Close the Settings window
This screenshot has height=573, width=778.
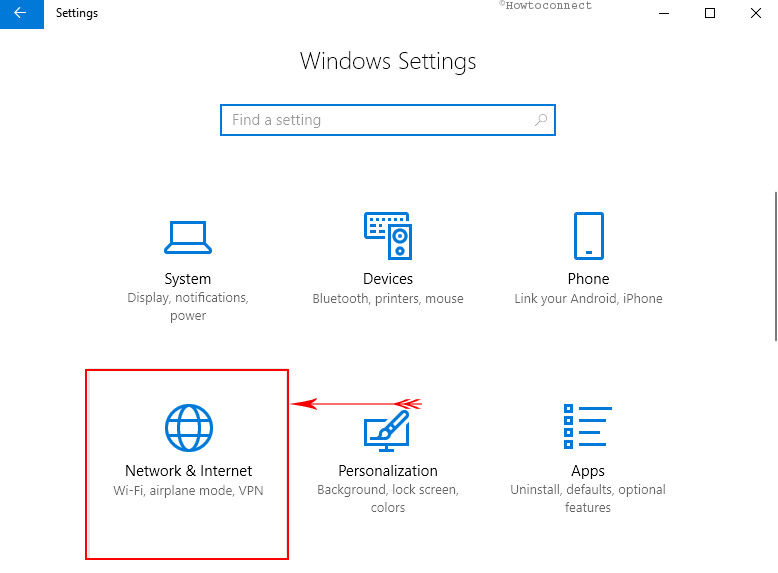[756, 13]
